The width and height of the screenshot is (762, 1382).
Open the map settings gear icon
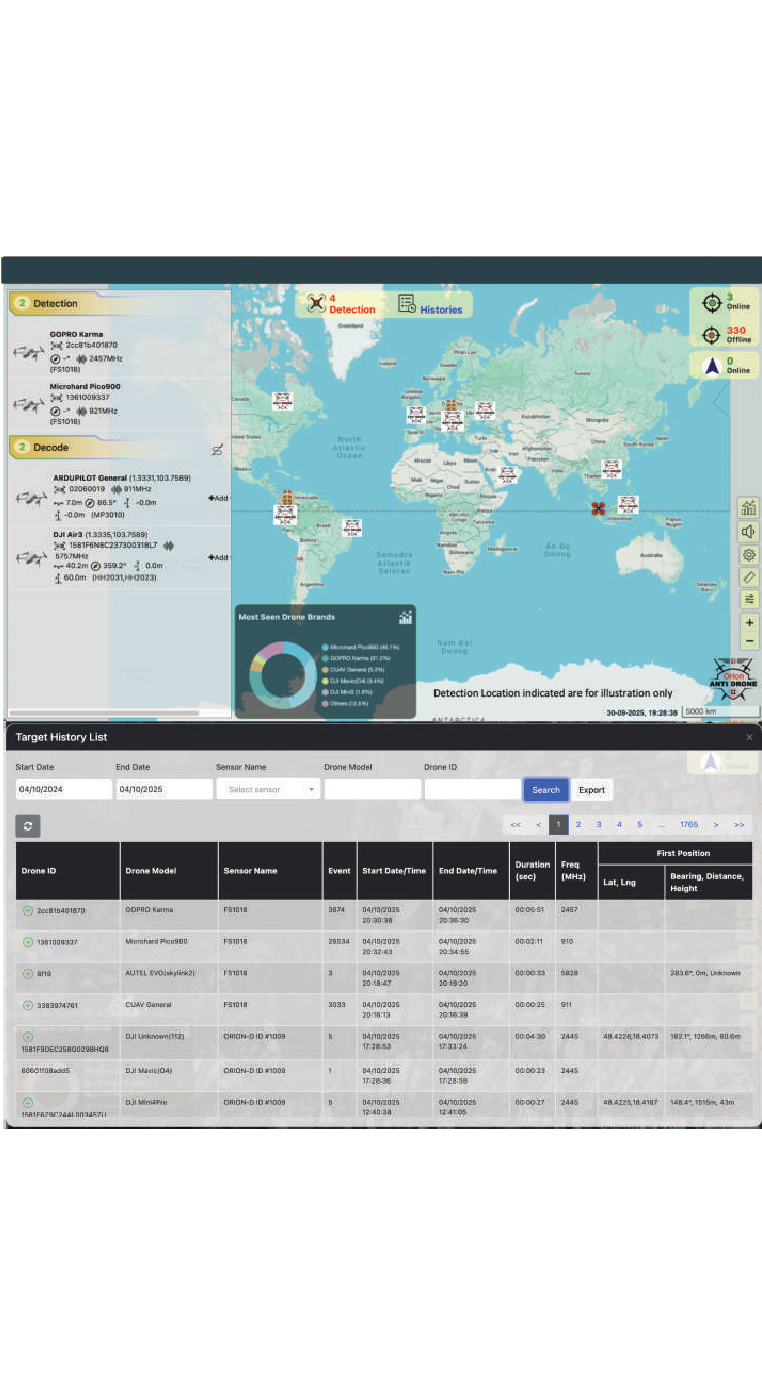tap(749, 554)
